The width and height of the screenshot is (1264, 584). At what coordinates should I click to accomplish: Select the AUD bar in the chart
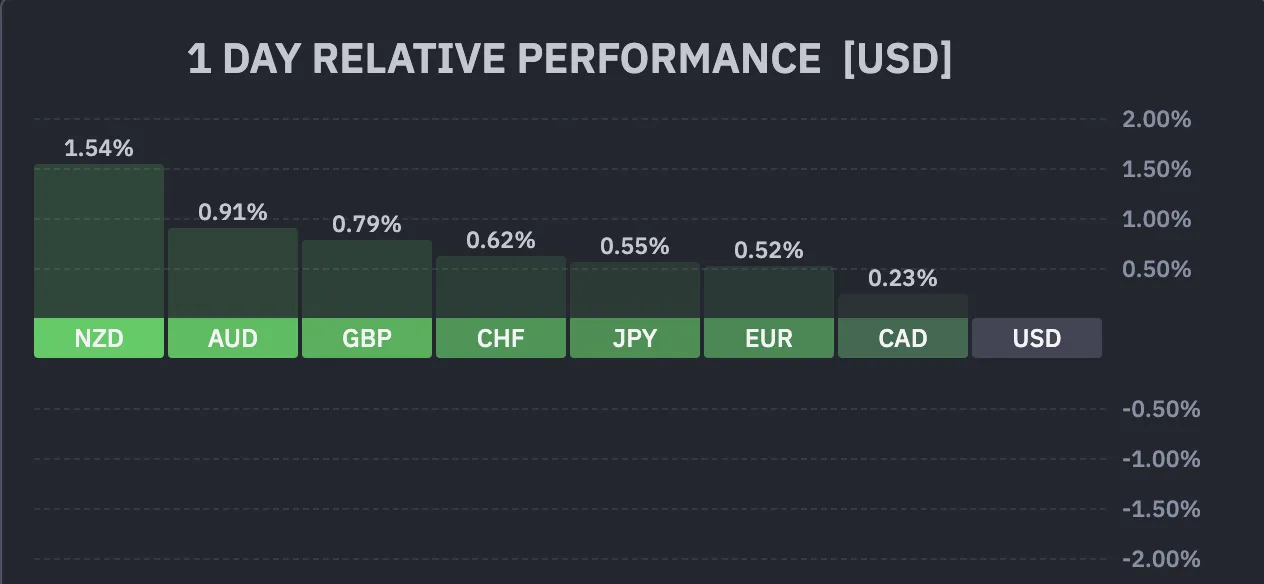tap(233, 273)
